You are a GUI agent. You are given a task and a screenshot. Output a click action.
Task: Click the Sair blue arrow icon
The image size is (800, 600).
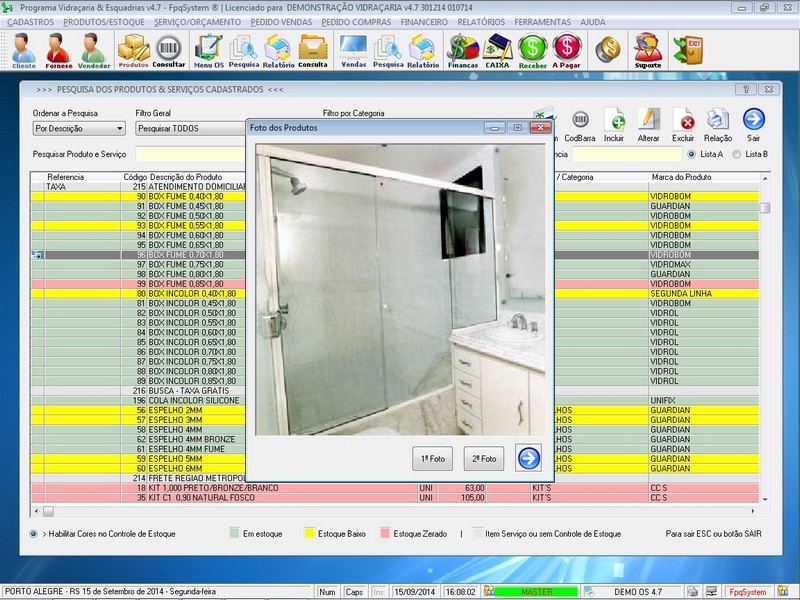tap(754, 125)
